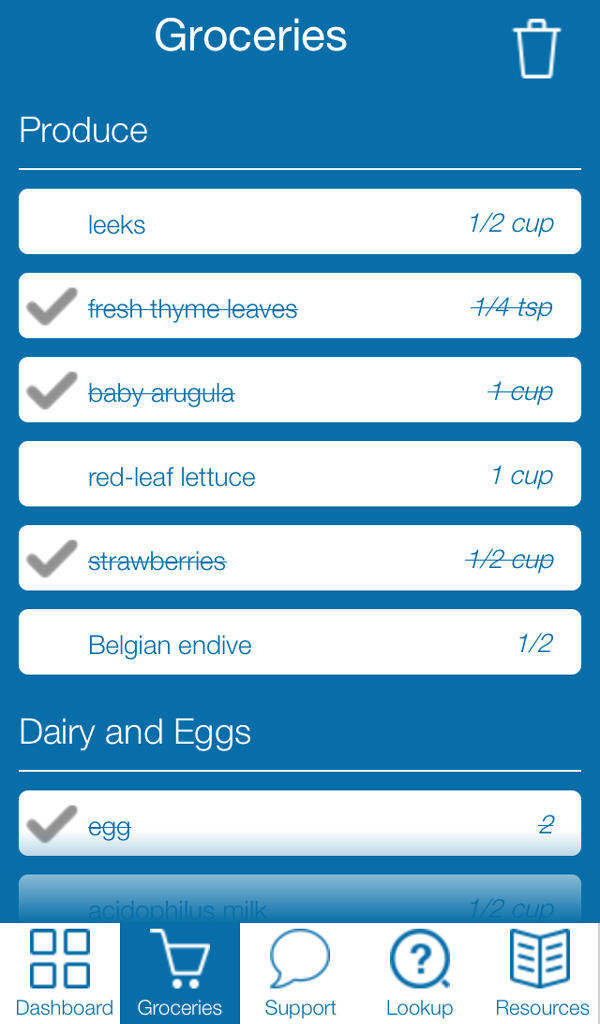This screenshot has height=1024, width=600.
Task: Uncheck the baby arugula checkmark
Action: pos(51,390)
